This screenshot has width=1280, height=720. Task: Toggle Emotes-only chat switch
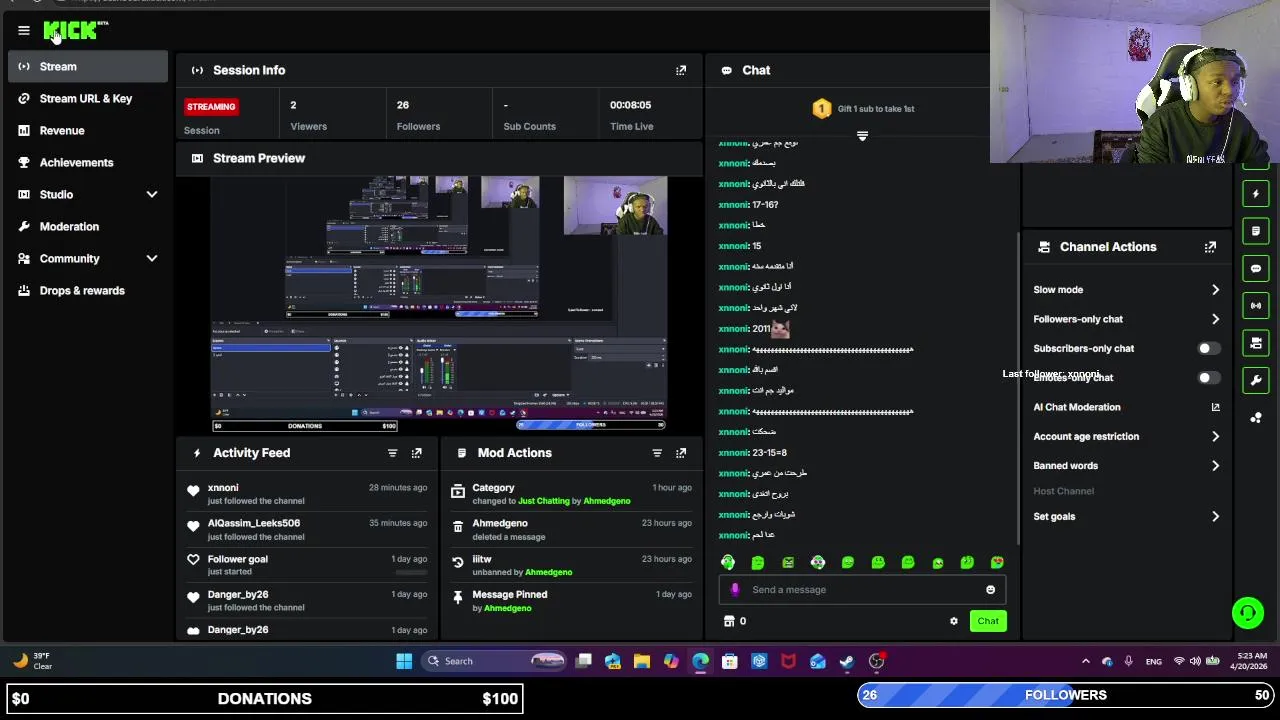pyautogui.click(x=1209, y=378)
